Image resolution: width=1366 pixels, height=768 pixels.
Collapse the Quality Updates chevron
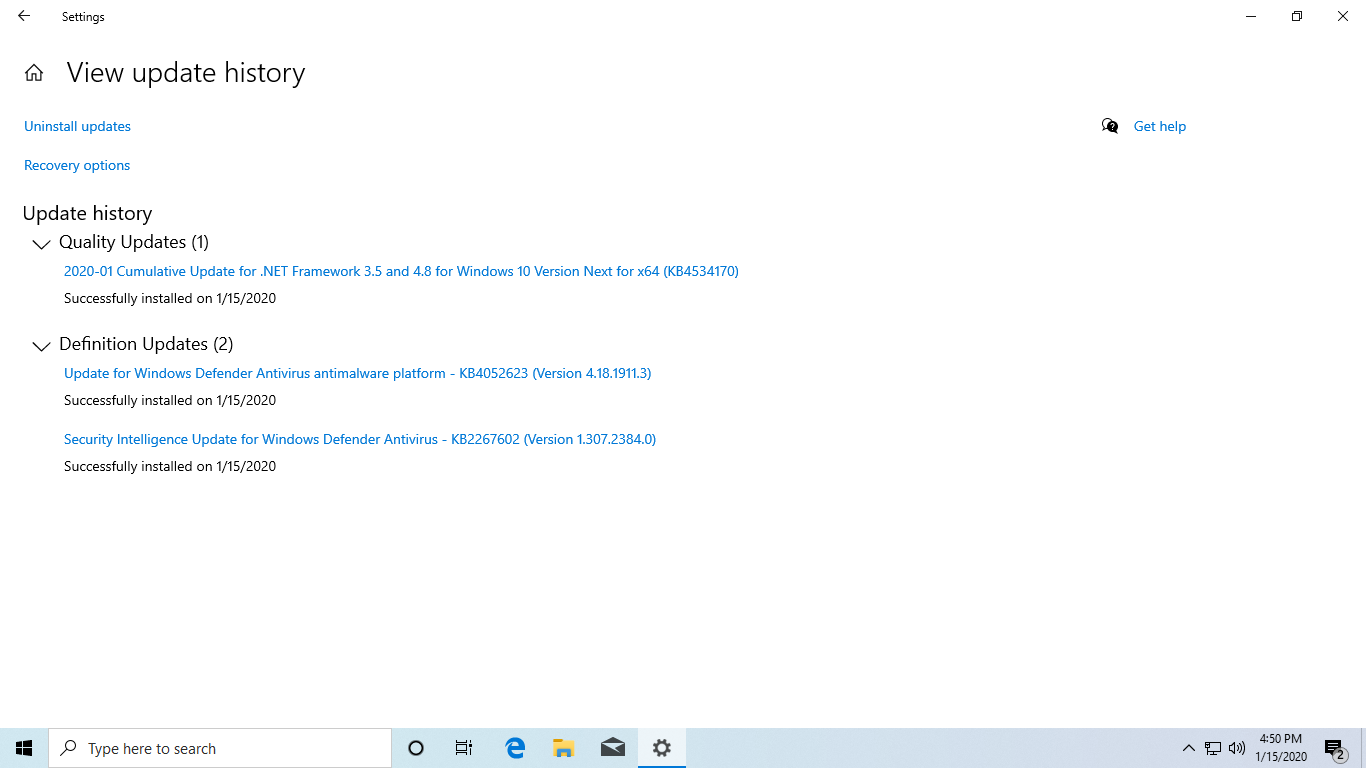[x=41, y=244]
